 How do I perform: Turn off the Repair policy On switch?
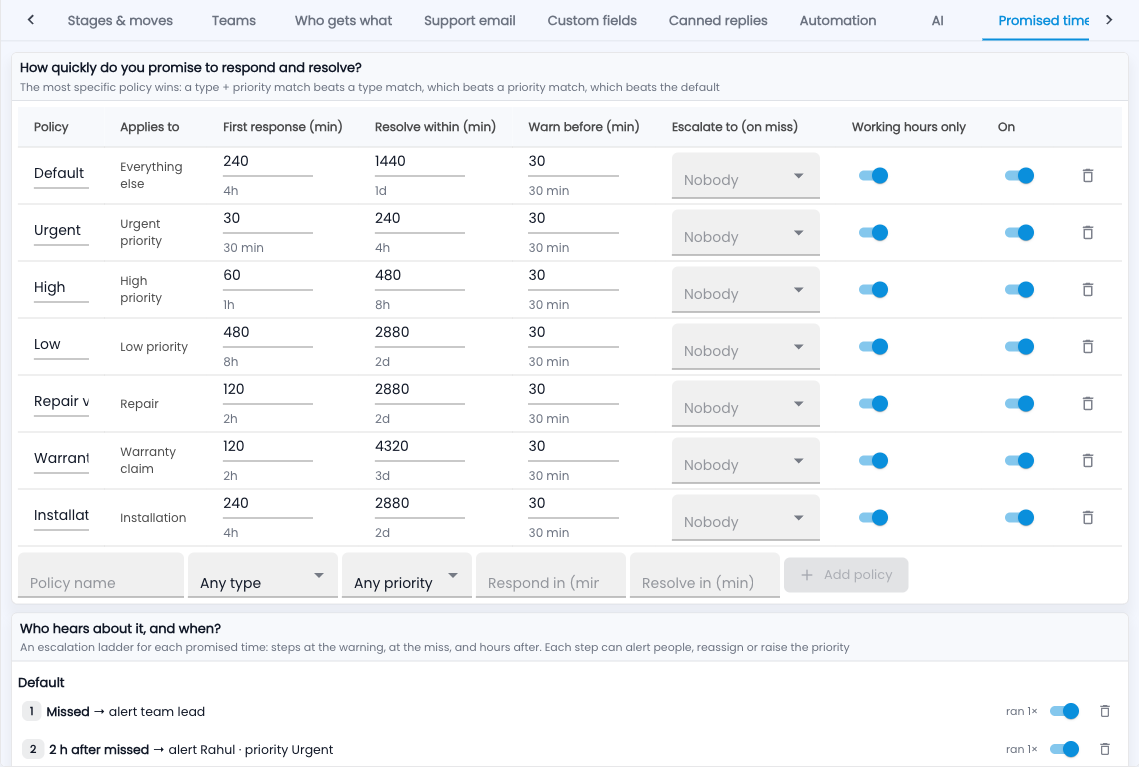1019,404
